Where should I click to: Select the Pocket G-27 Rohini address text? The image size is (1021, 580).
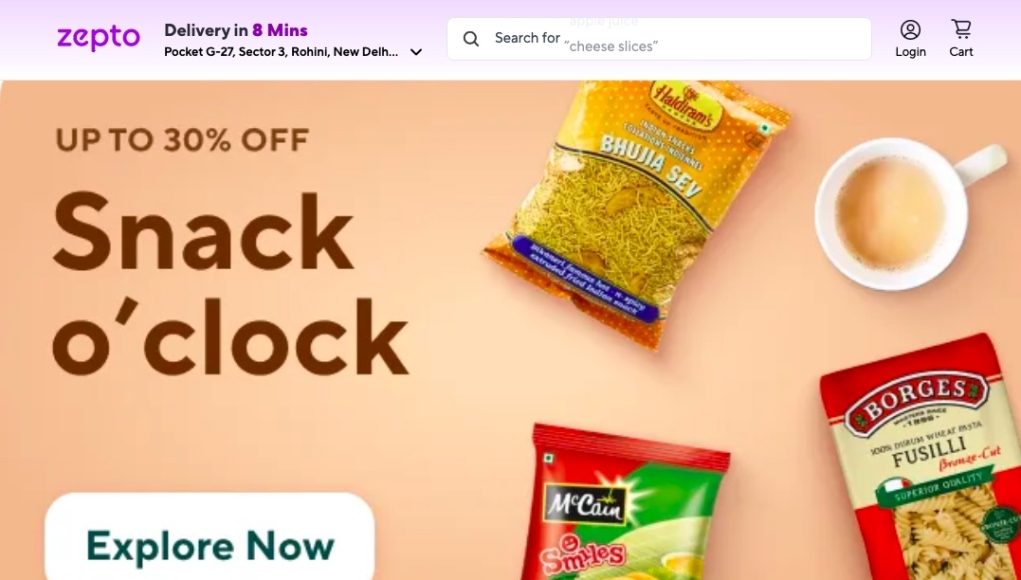pos(281,52)
